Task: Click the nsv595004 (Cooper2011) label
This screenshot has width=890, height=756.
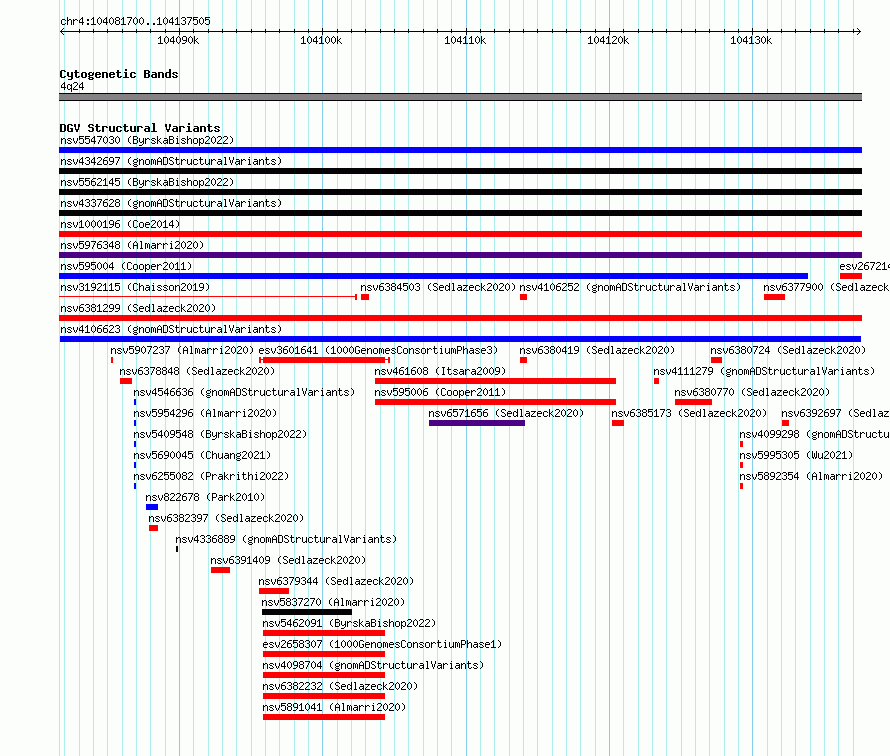Action: point(126,266)
